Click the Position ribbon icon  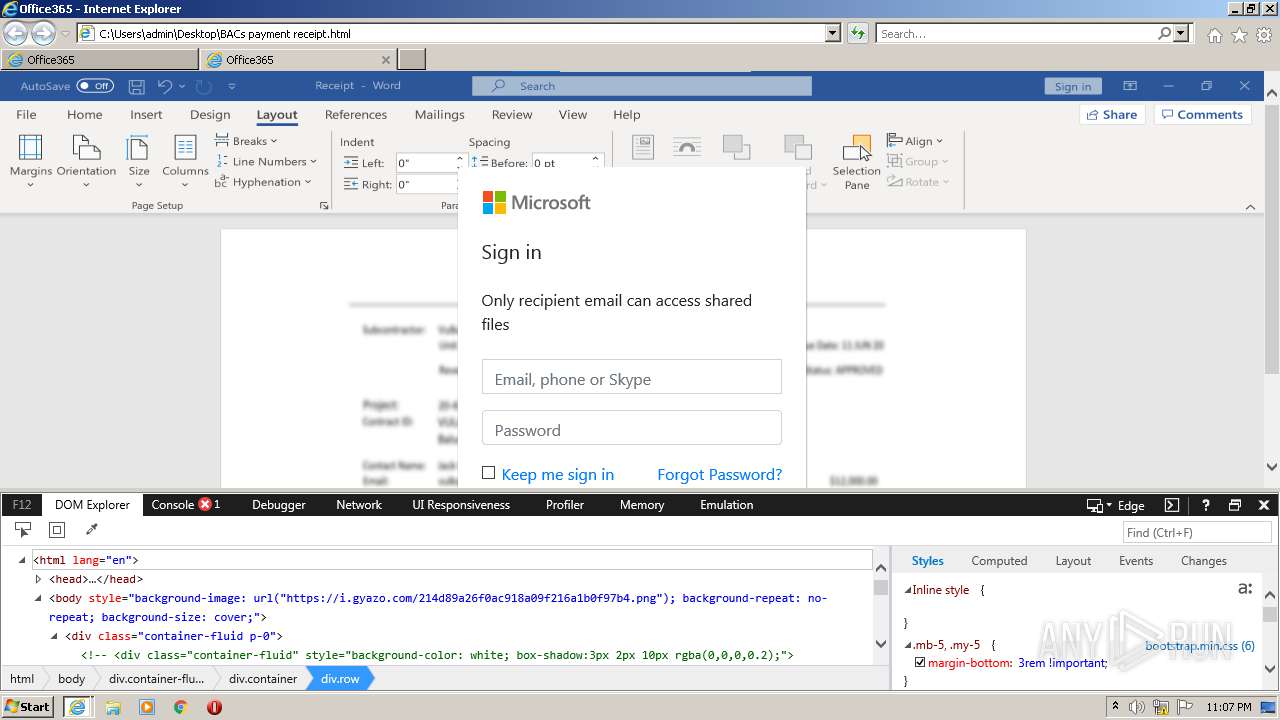[x=643, y=148]
